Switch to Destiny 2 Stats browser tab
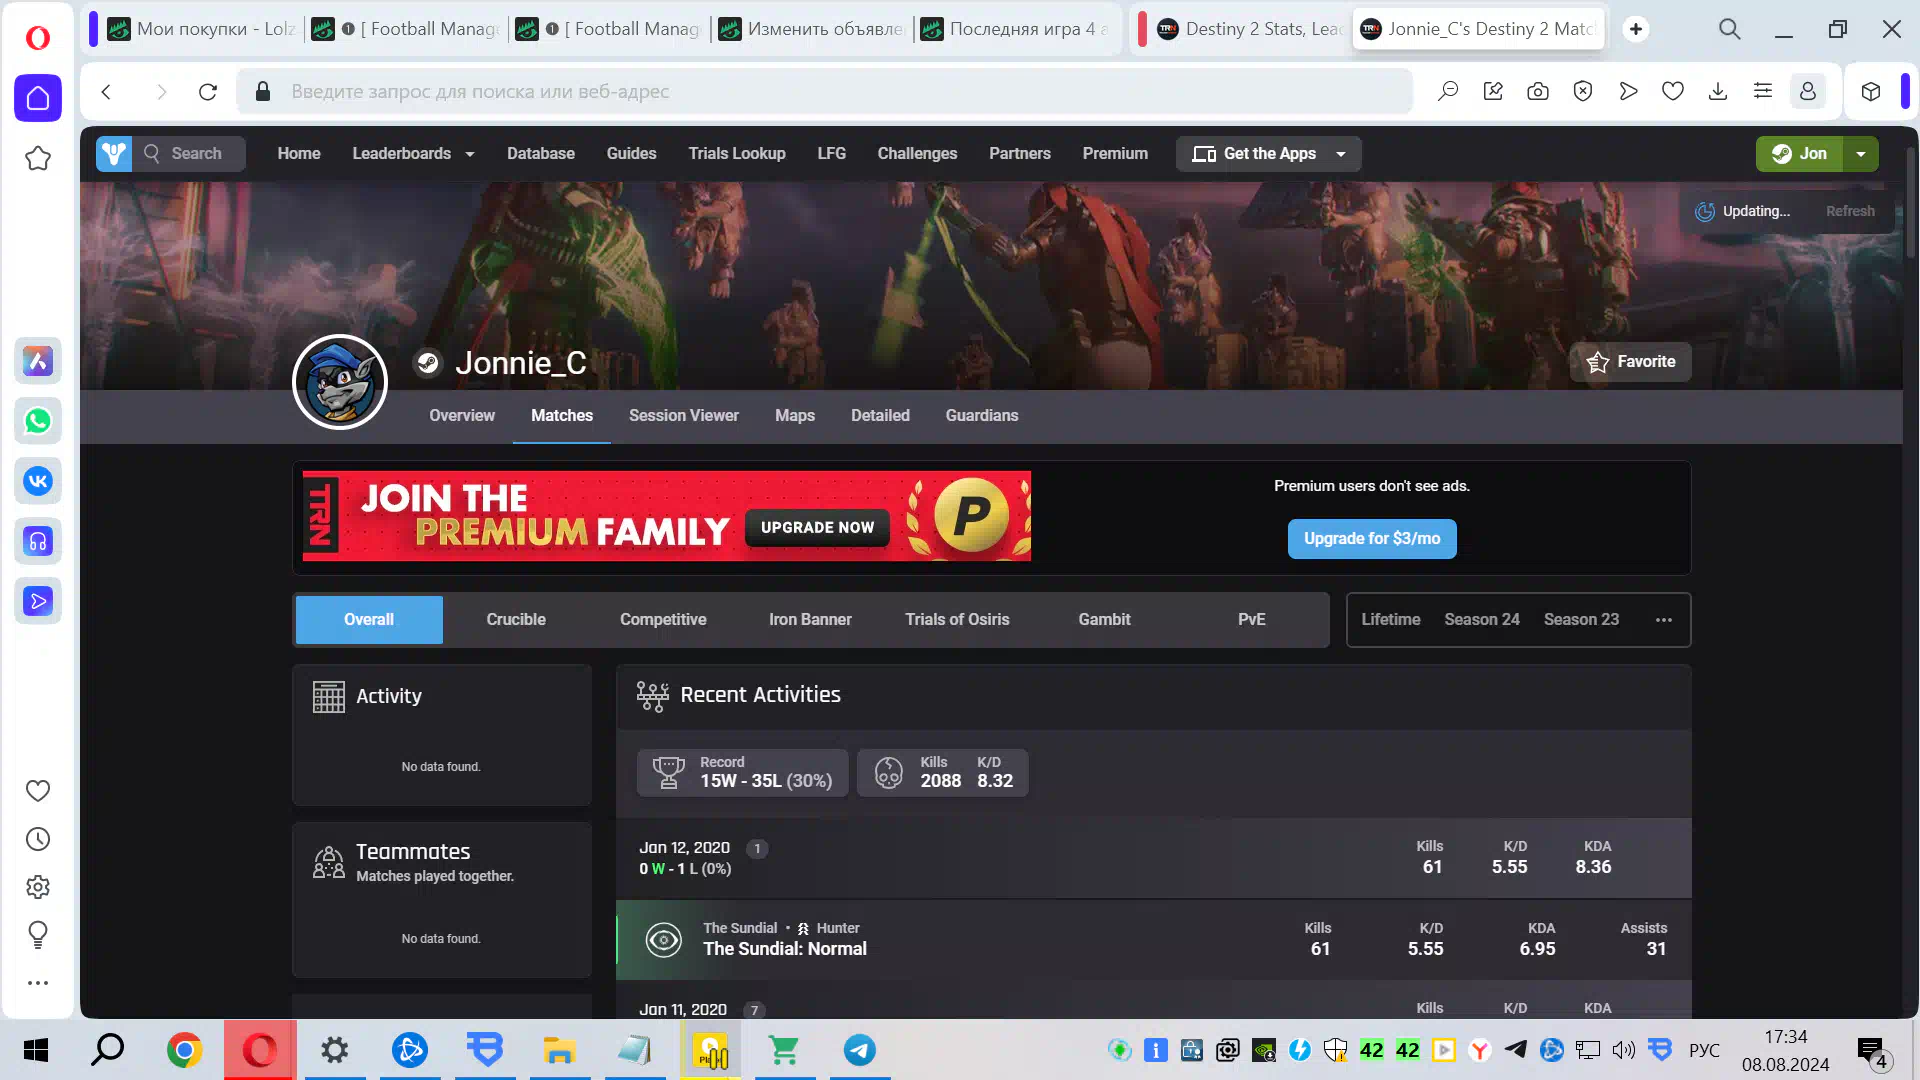This screenshot has height=1080, width=1920. [1249, 29]
